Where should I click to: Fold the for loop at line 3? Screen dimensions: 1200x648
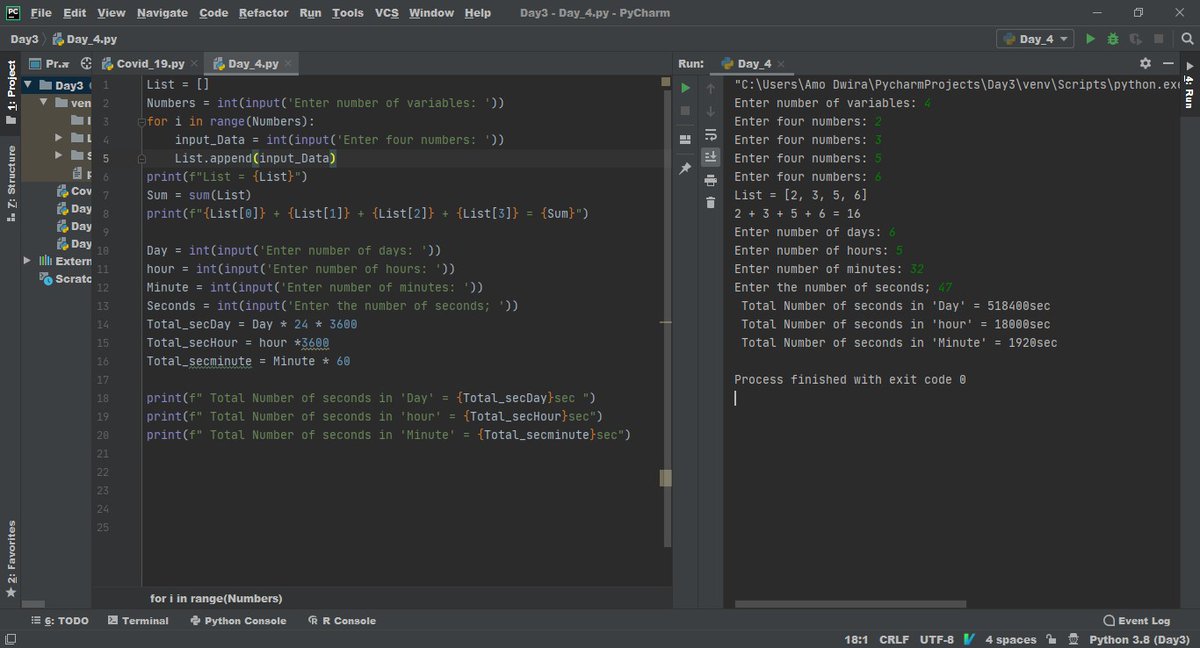[x=141, y=121]
